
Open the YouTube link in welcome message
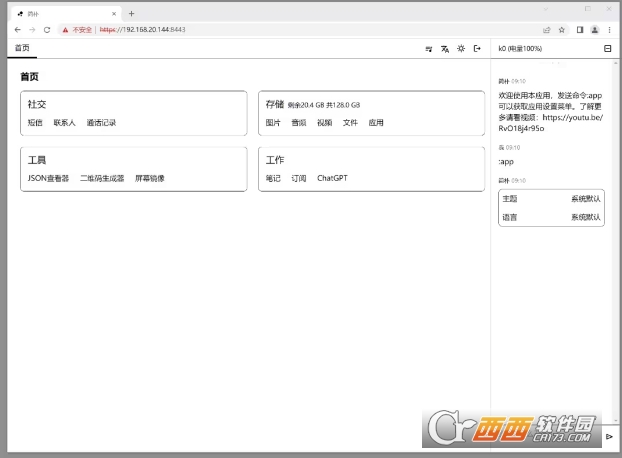551,123
